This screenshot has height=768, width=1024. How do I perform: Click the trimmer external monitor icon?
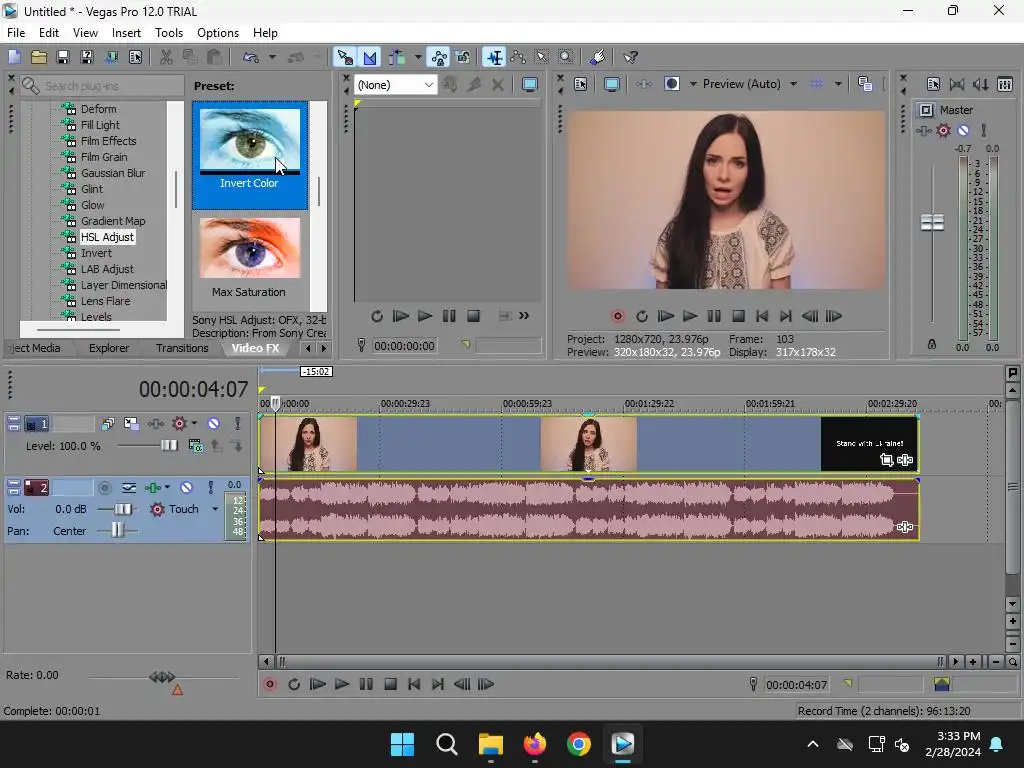click(530, 85)
